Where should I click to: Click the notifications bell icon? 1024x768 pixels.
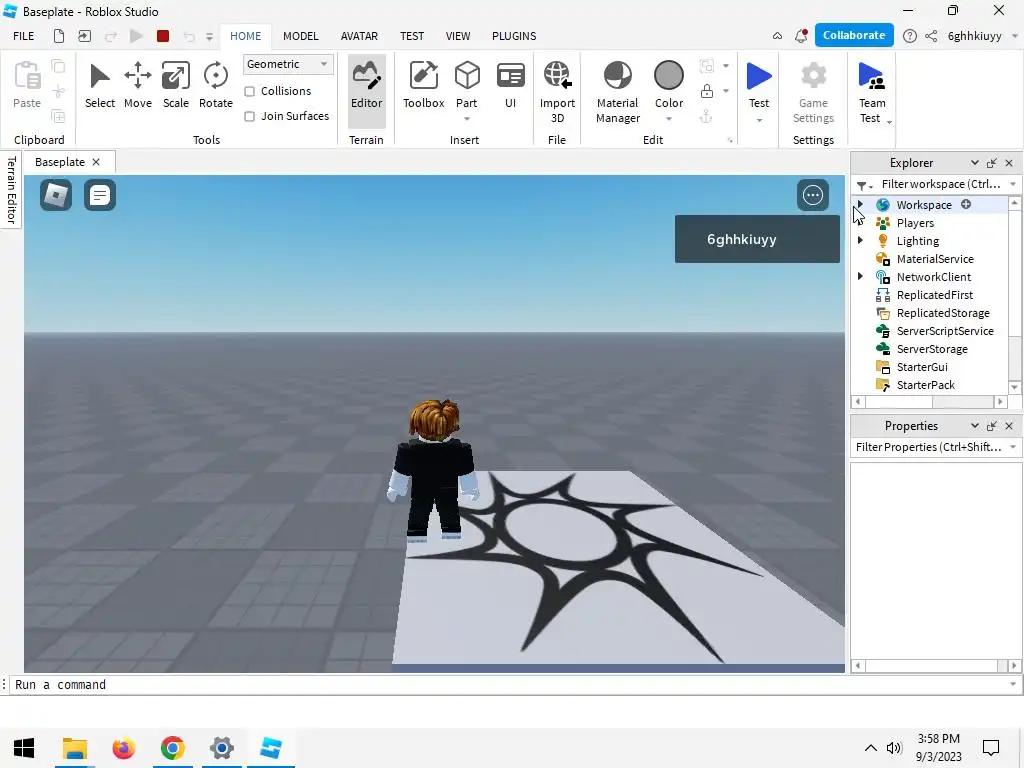(x=801, y=36)
